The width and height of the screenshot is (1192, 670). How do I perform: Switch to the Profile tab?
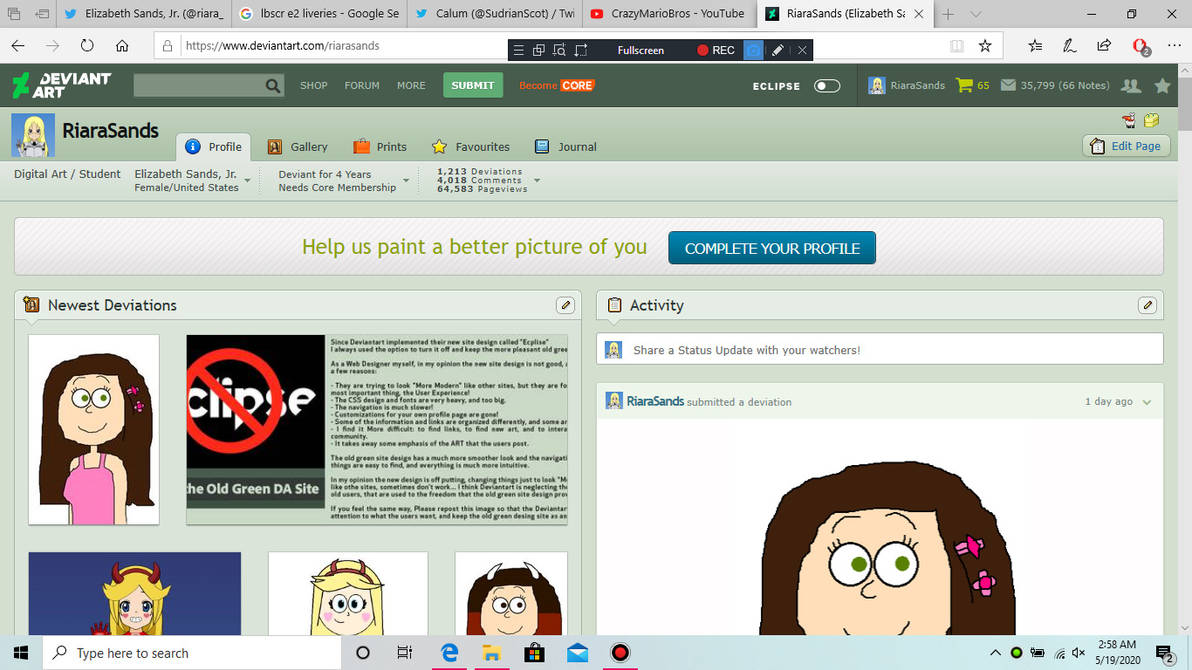coord(214,147)
